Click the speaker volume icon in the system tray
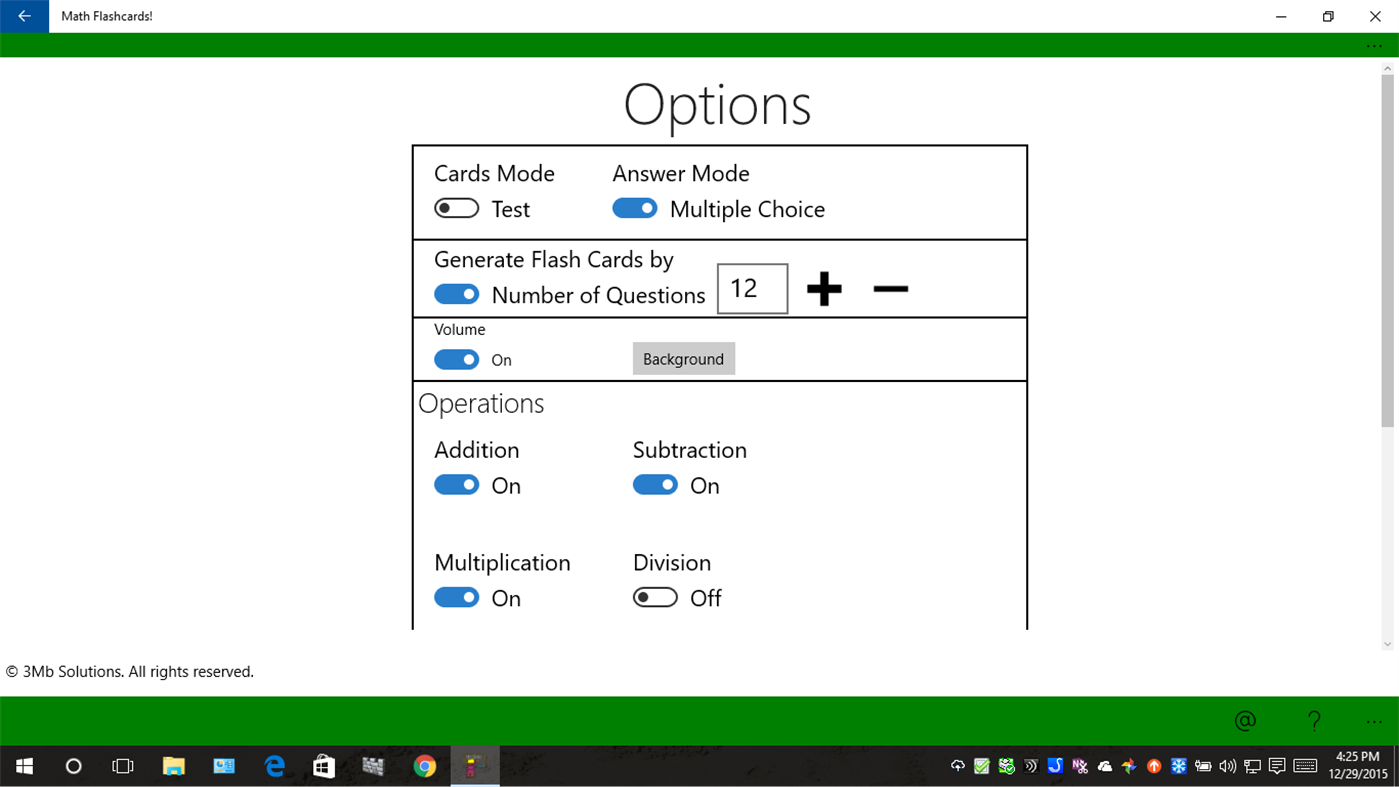The height and width of the screenshot is (787, 1399). click(x=1228, y=766)
